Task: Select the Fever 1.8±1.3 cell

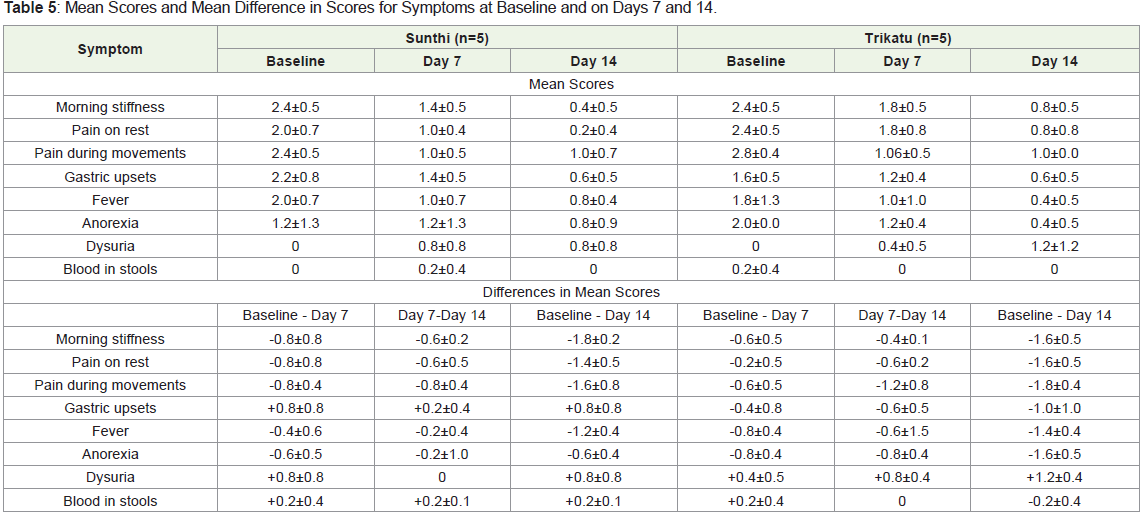Action: 755,200
